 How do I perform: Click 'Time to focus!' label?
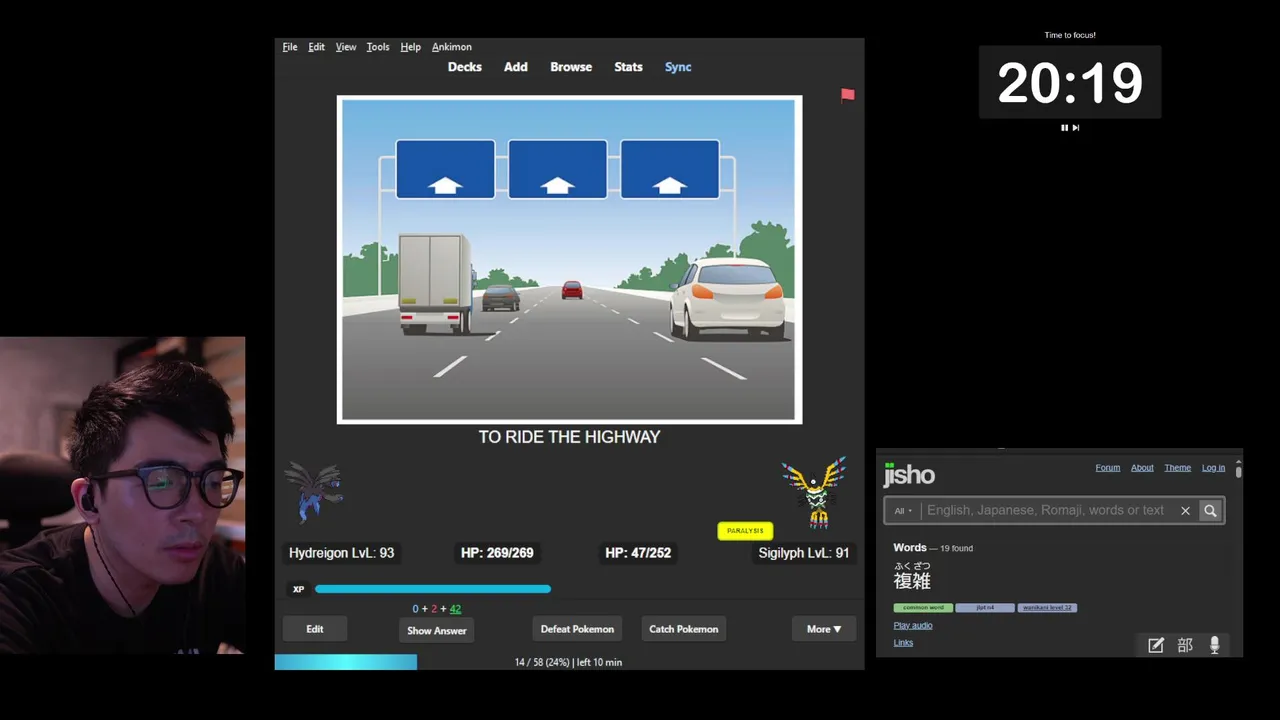click(1070, 35)
